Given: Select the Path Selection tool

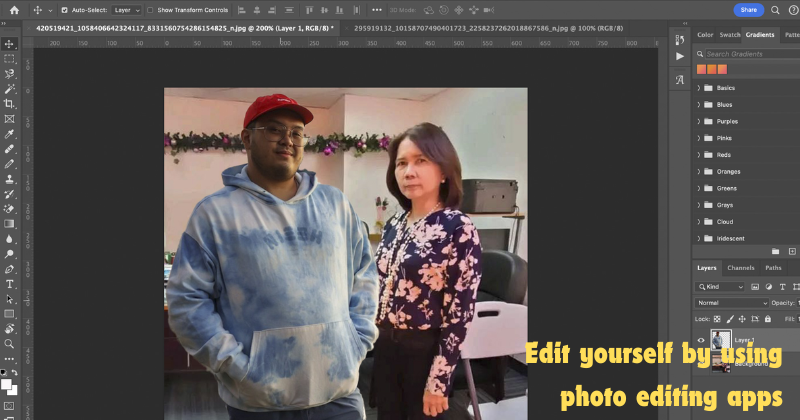Looking at the screenshot, I should [9, 299].
